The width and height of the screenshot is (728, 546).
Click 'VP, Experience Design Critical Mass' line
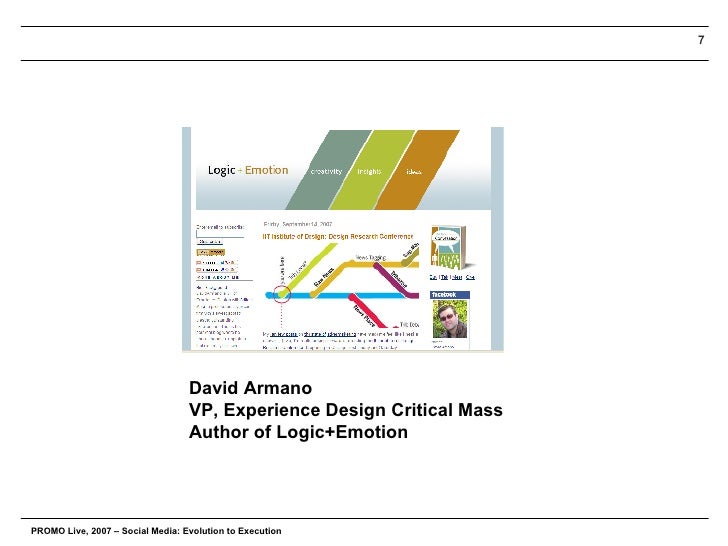(346, 410)
